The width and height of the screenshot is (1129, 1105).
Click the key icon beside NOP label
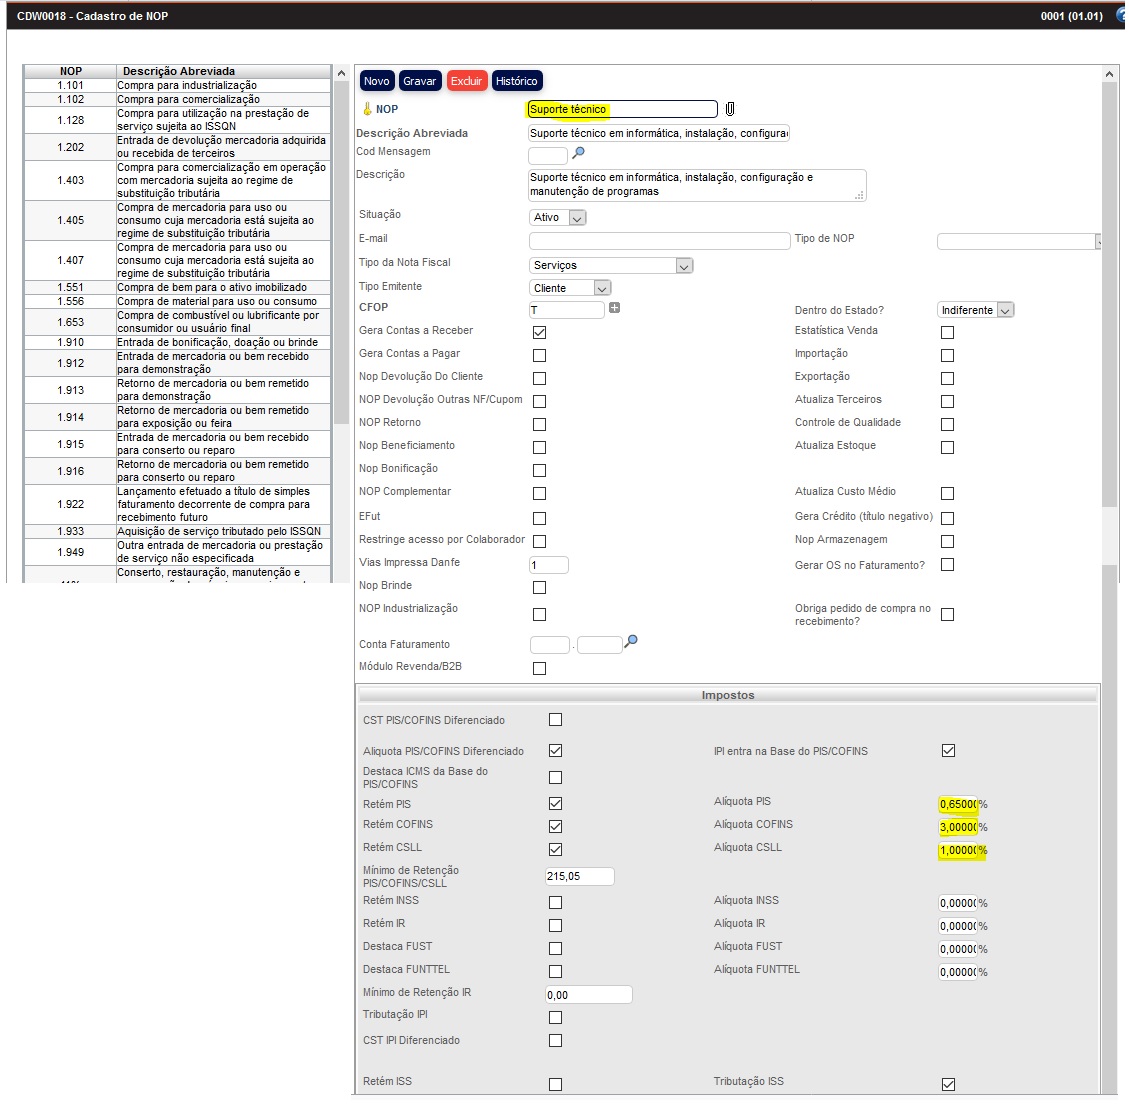coord(367,109)
